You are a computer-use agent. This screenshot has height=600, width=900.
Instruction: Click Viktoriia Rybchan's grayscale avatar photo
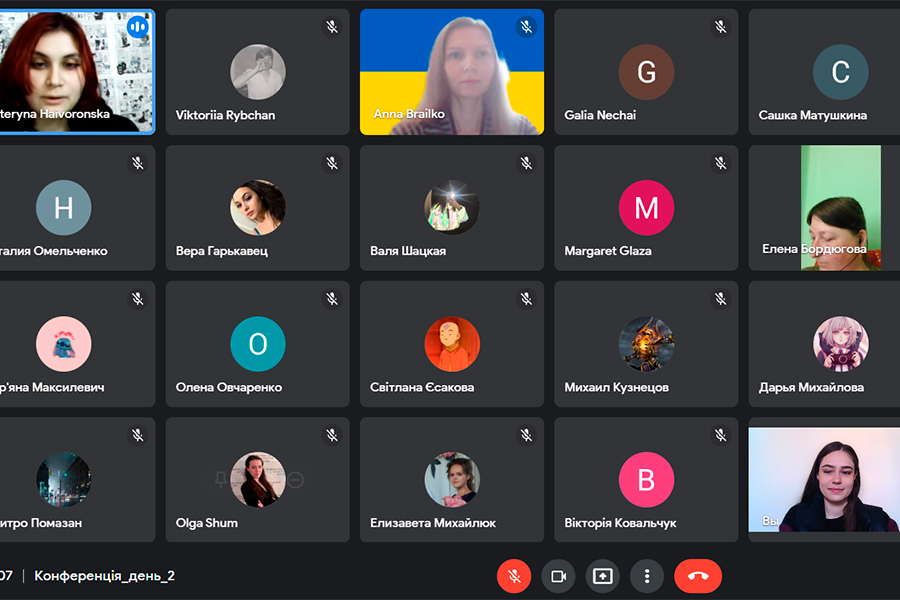tap(258, 72)
